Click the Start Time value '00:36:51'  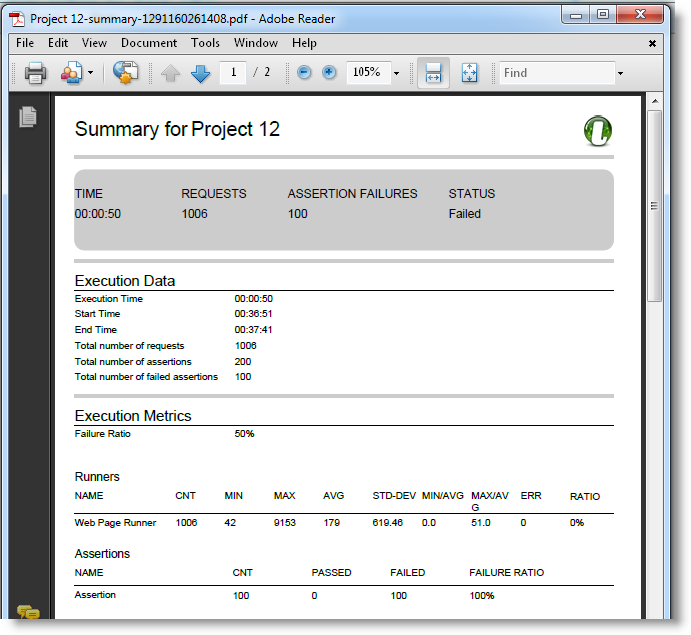pyautogui.click(x=253, y=314)
